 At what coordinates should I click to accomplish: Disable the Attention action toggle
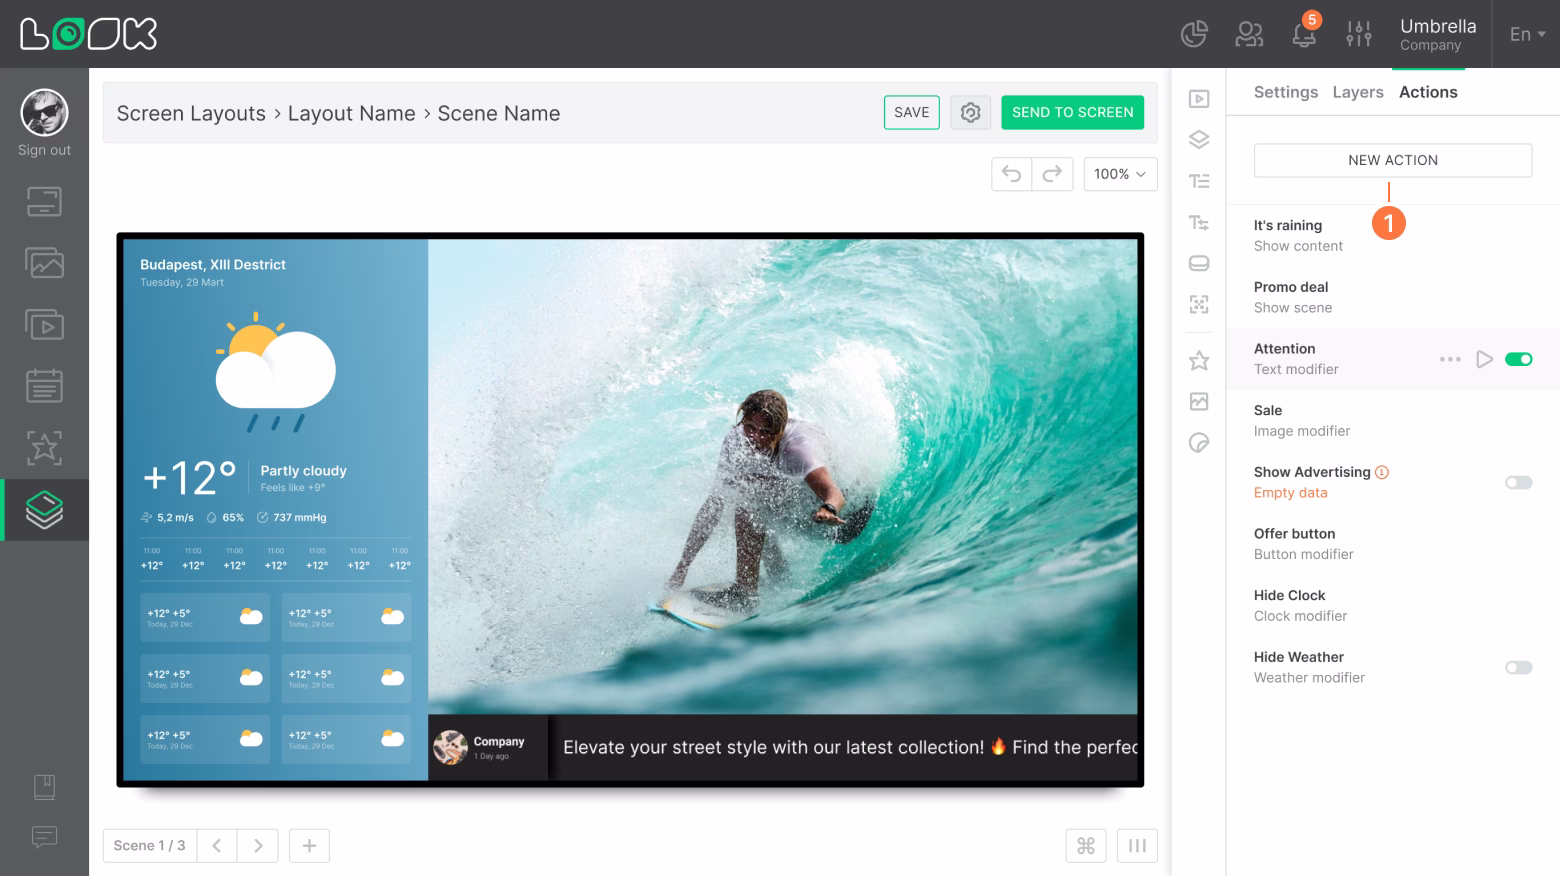[x=1519, y=359]
